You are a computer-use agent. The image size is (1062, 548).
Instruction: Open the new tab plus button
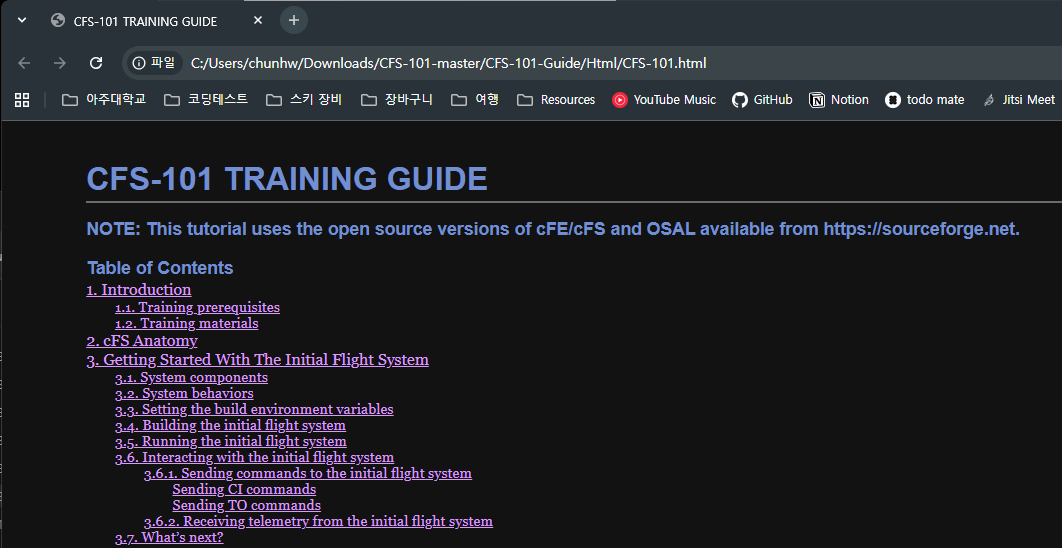pos(293,20)
